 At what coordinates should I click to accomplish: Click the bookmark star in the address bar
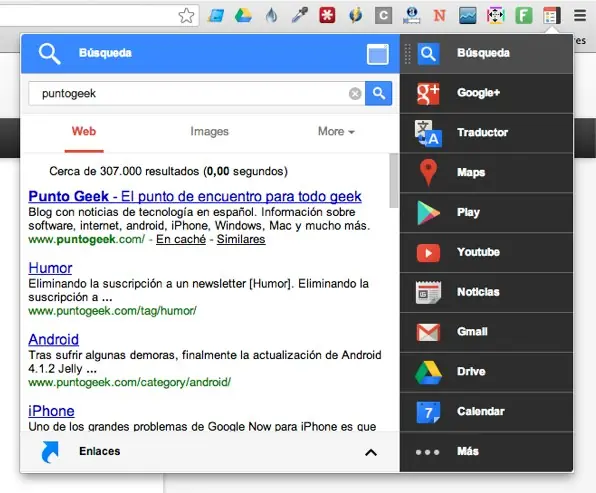(186, 16)
